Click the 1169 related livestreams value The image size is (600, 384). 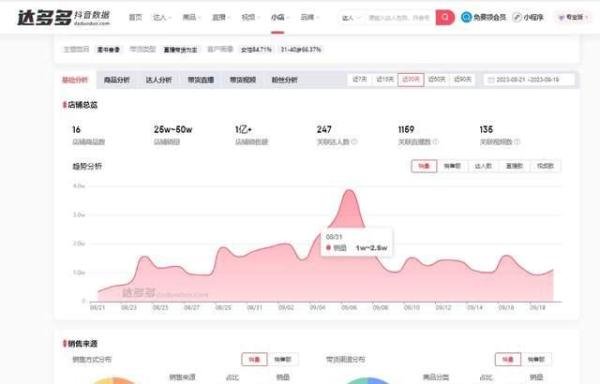406,130
